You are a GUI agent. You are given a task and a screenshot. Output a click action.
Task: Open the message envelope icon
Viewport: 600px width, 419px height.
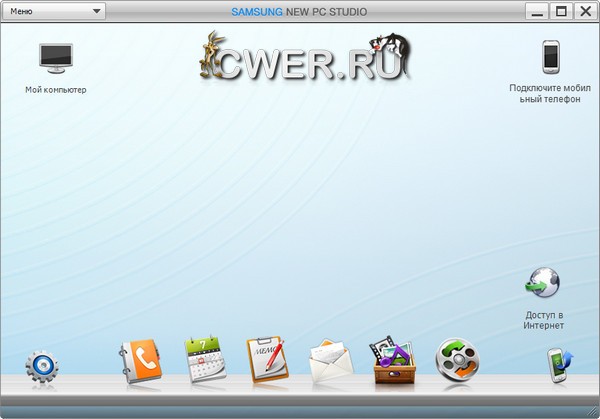(x=328, y=362)
